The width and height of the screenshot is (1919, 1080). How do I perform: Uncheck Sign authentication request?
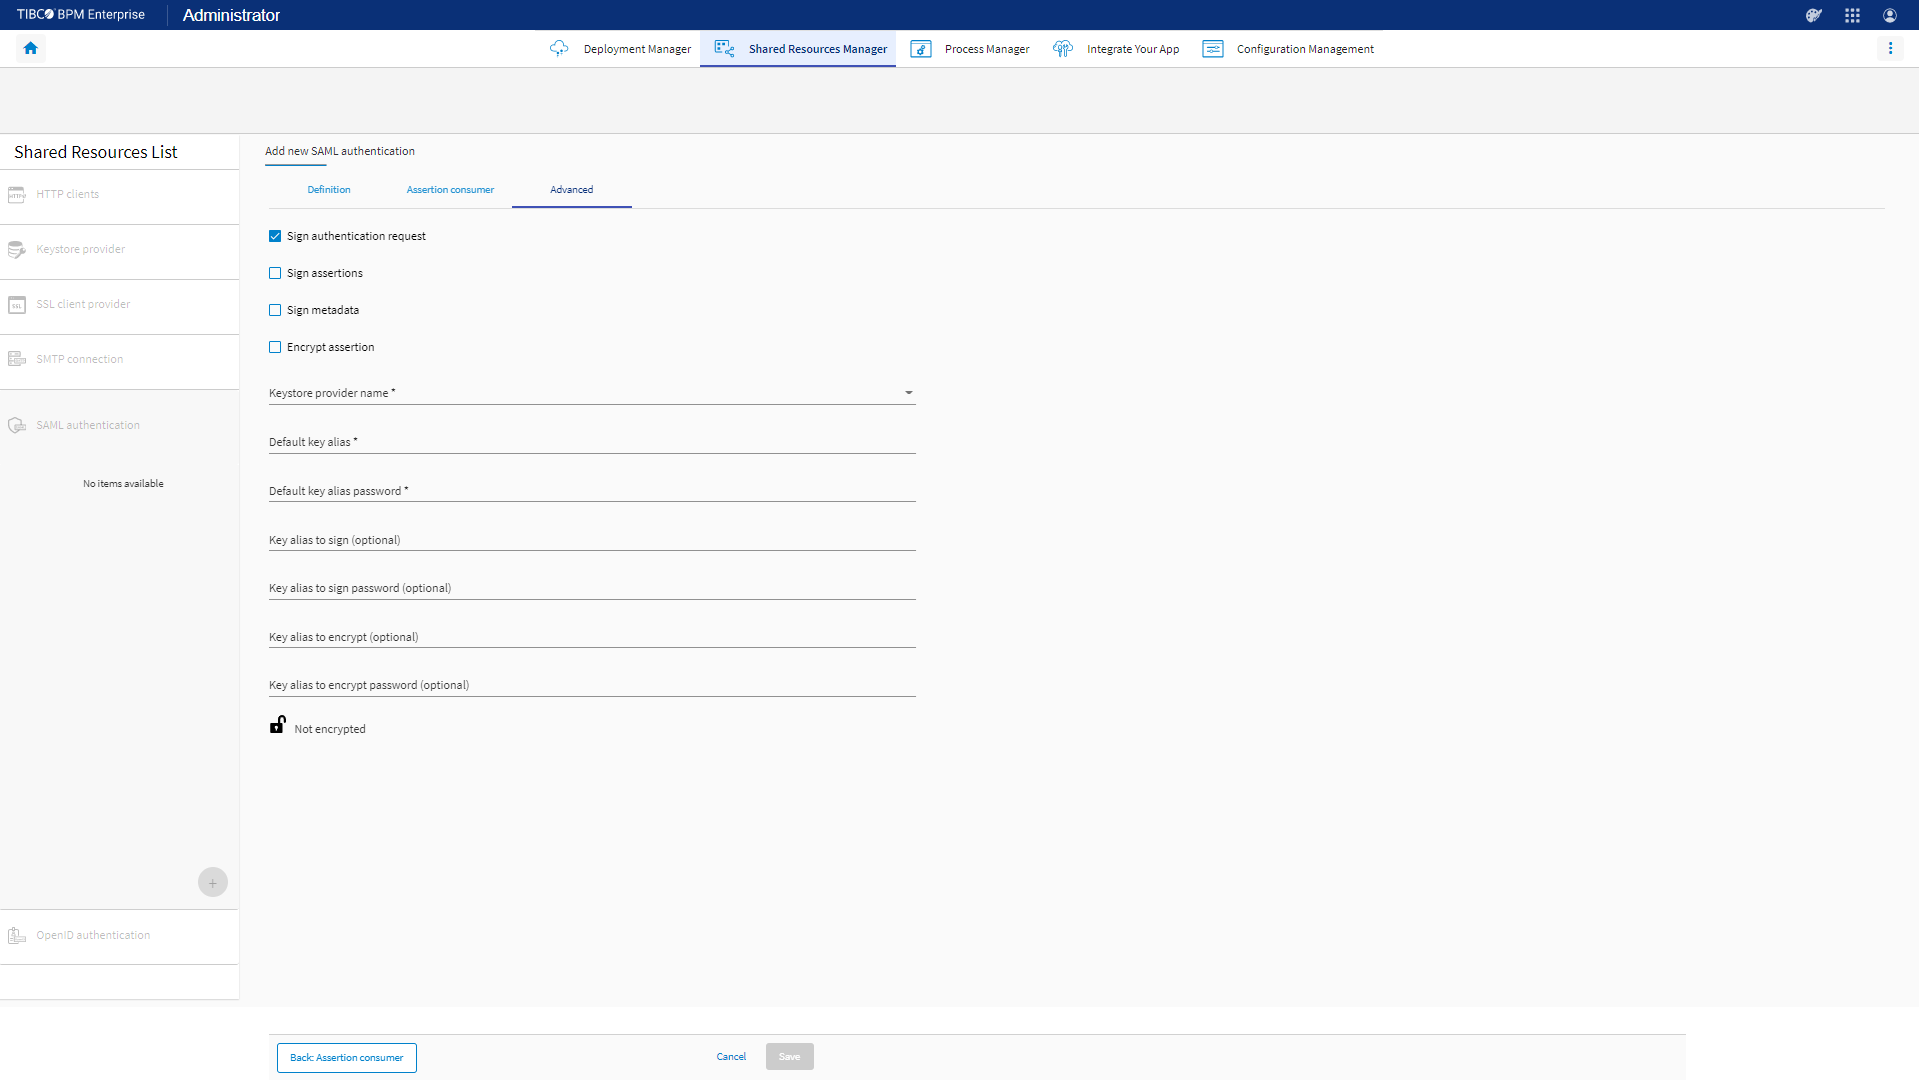point(275,236)
